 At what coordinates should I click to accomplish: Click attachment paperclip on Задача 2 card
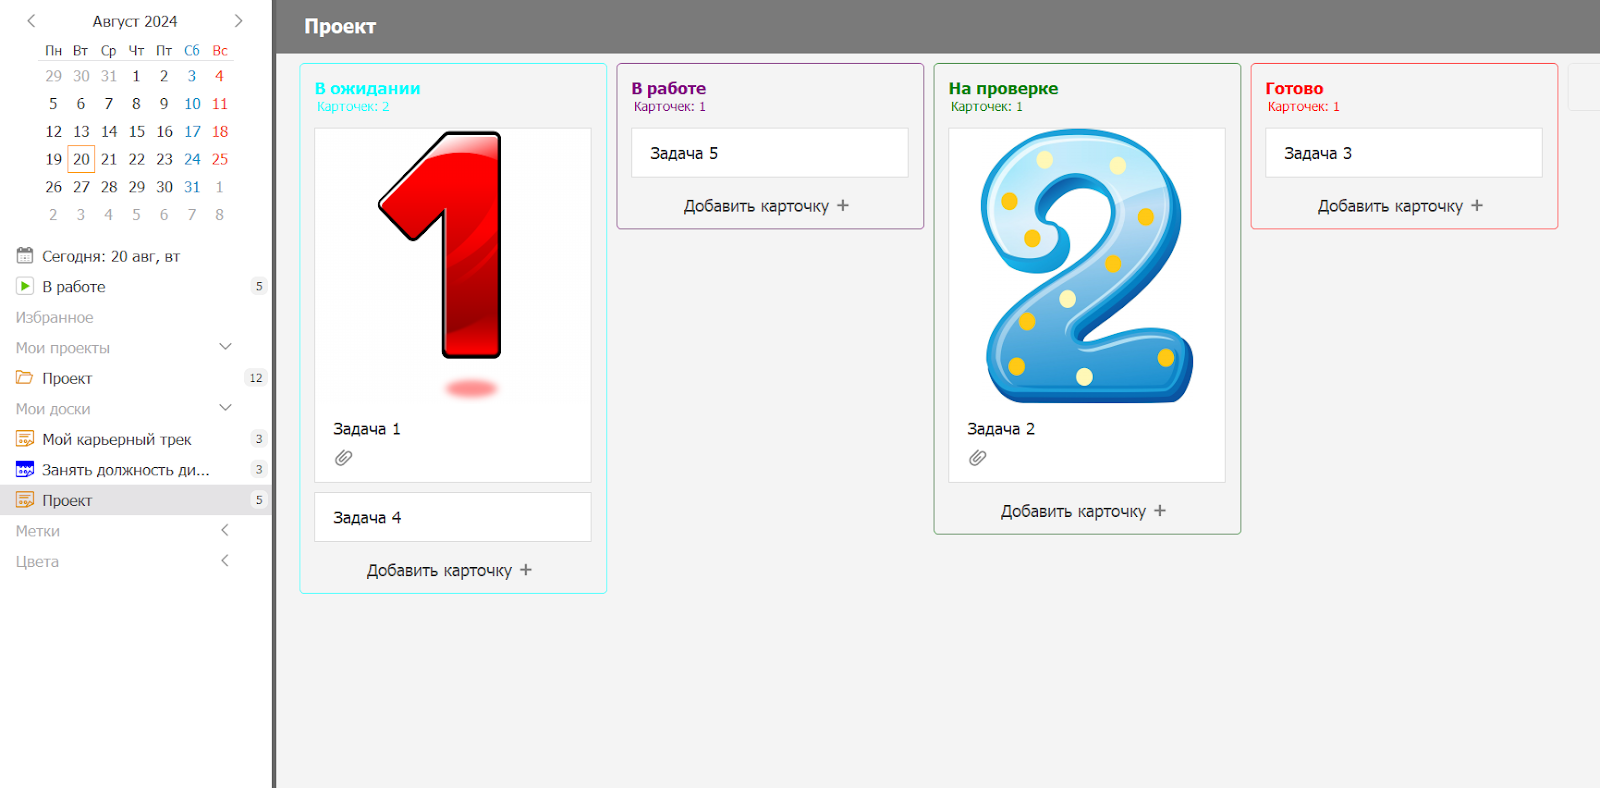[x=977, y=458]
